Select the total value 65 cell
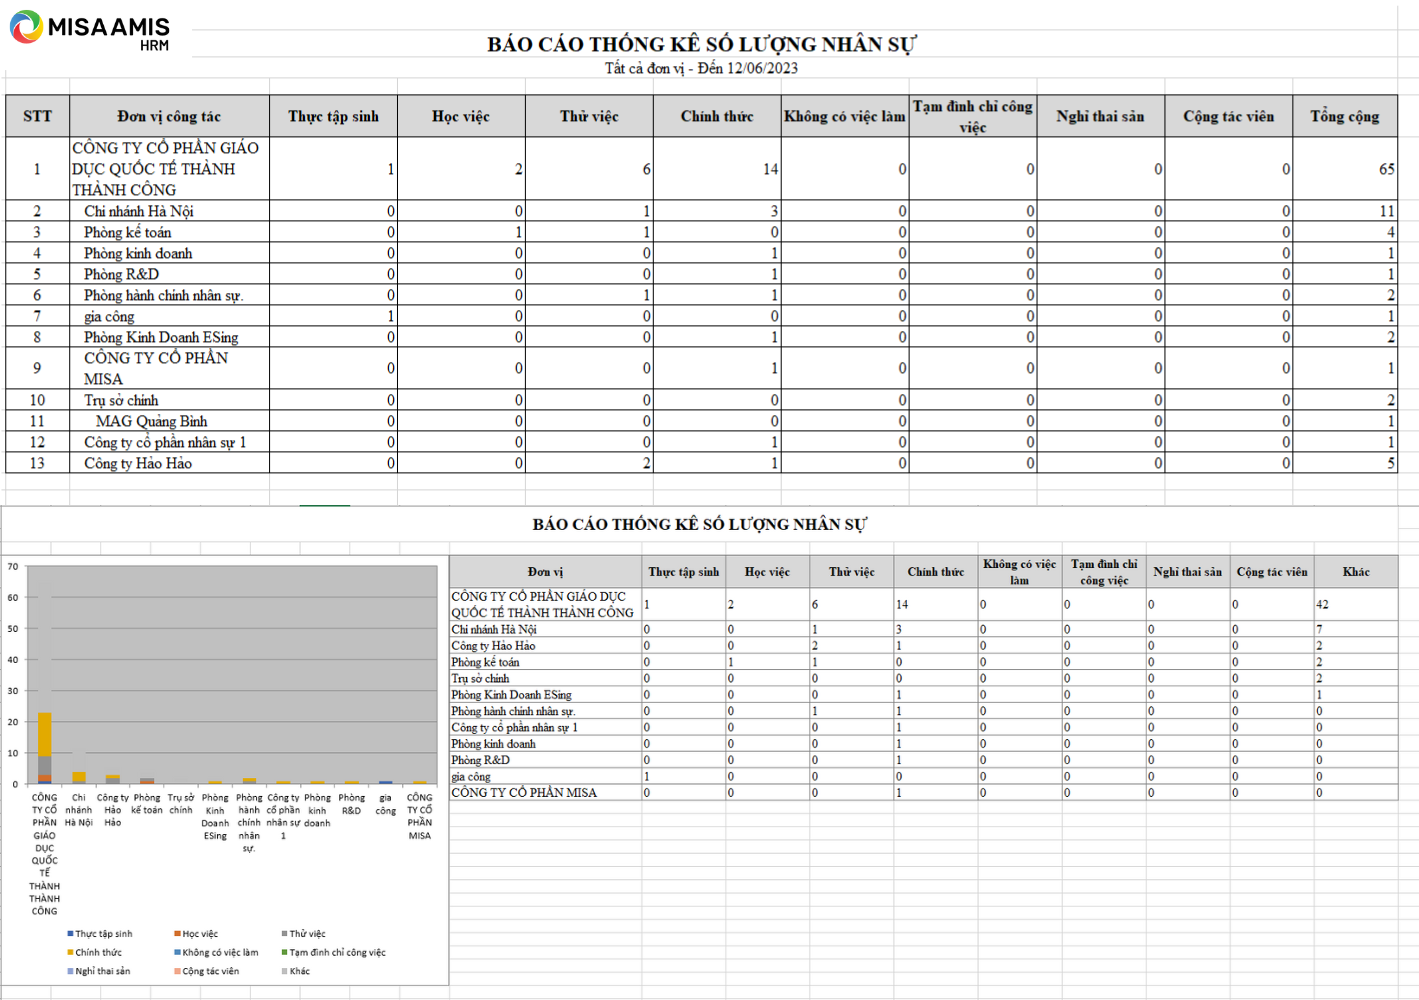The width and height of the screenshot is (1419, 1000). (x=1385, y=169)
